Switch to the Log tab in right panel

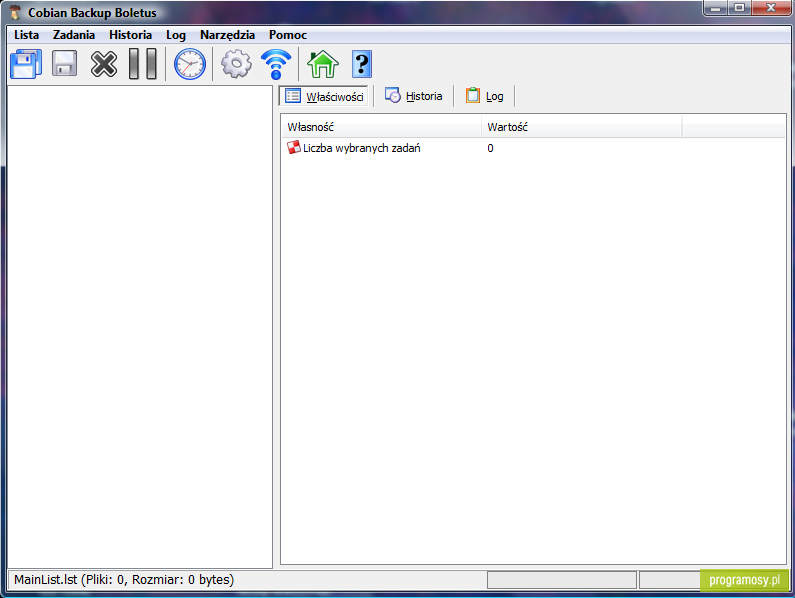484,96
